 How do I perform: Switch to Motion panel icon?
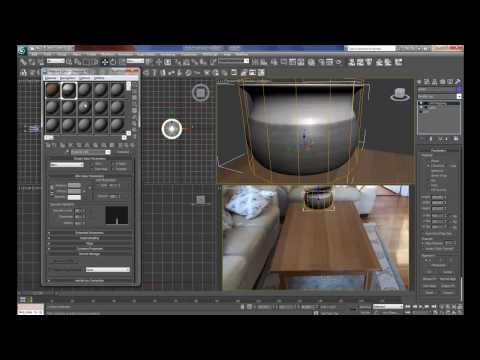442,81
